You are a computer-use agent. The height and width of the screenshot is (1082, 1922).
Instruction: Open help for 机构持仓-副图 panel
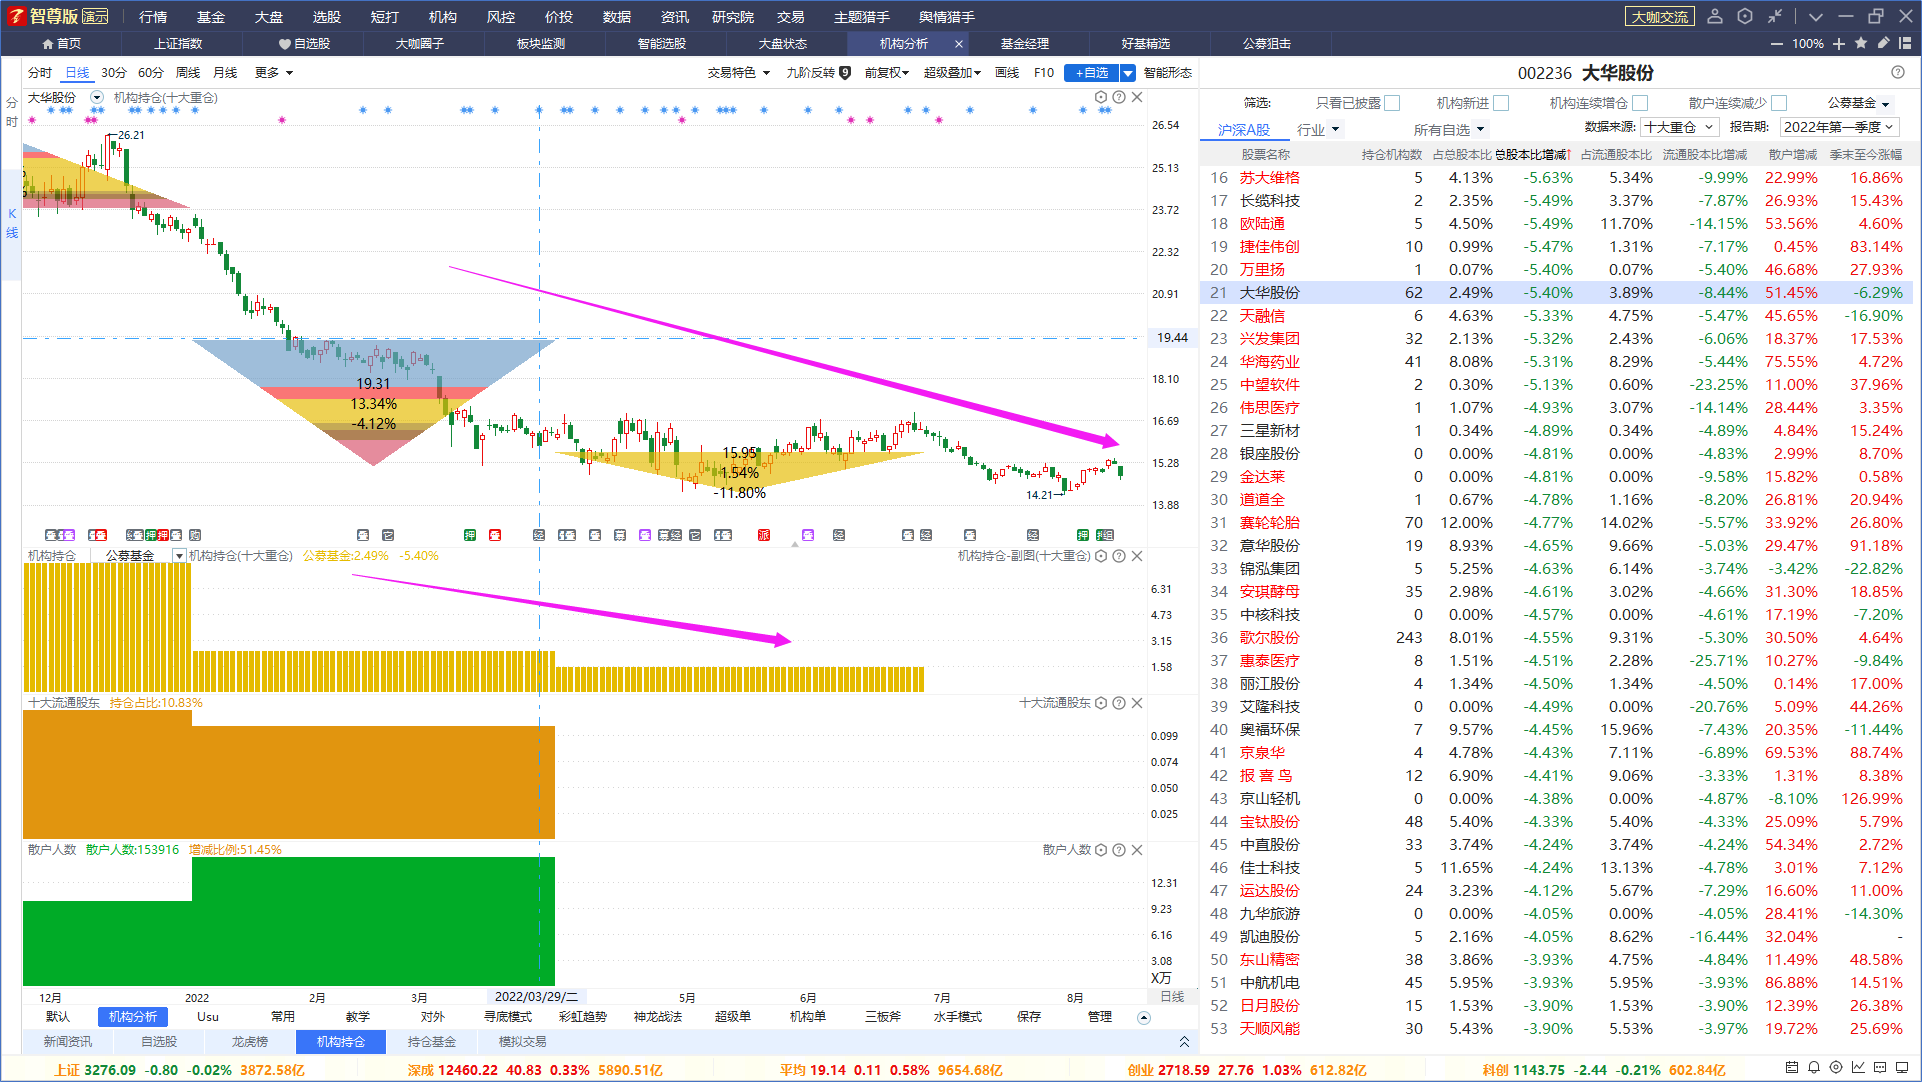(1119, 556)
